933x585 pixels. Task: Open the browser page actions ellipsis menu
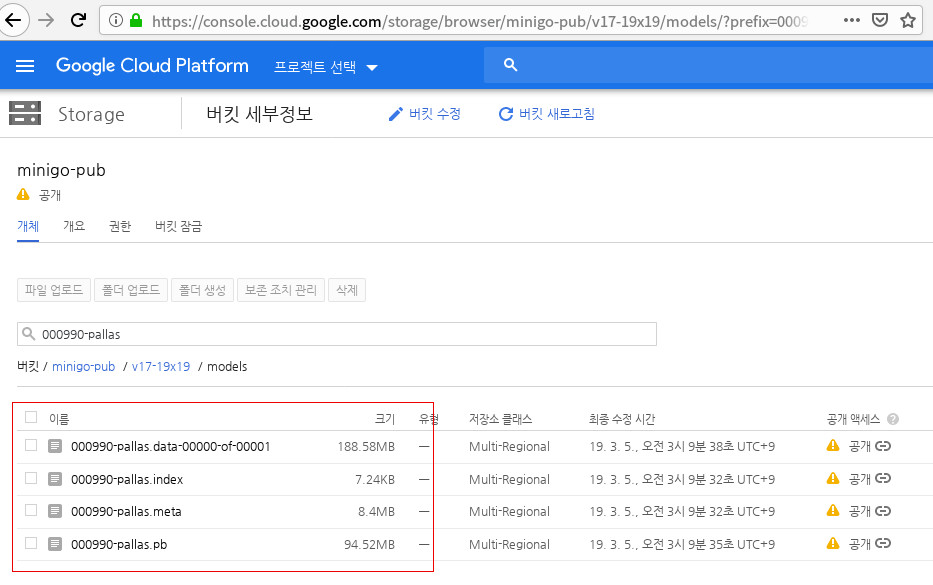[x=851, y=20]
